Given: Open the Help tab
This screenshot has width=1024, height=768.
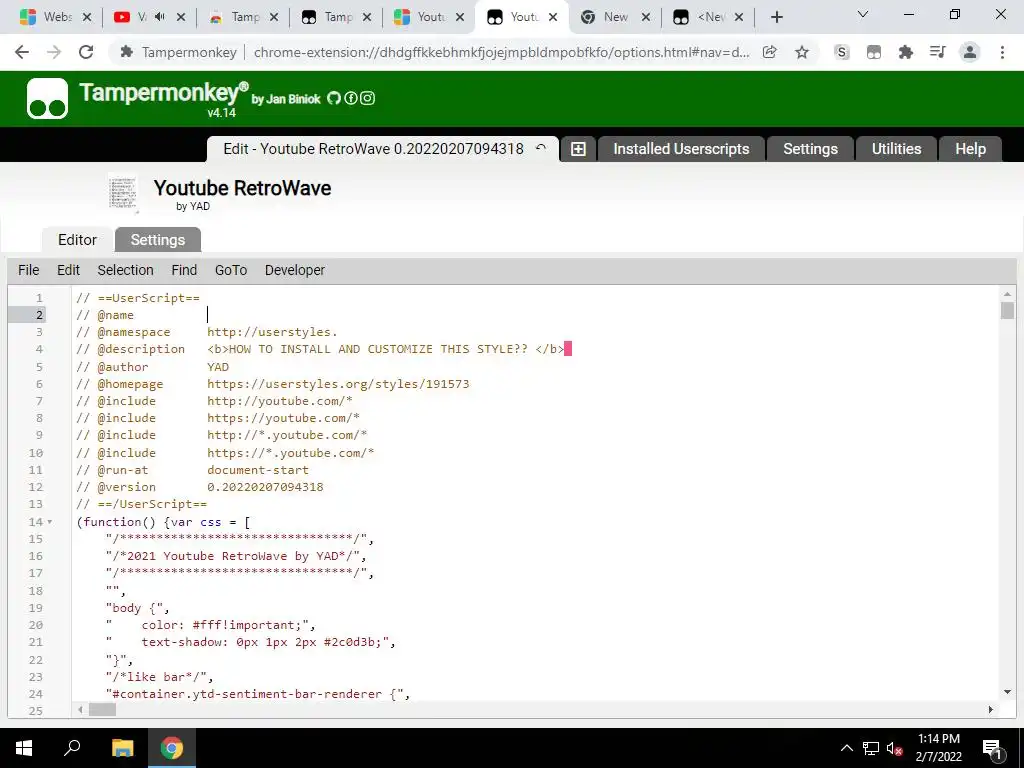Looking at the screenshot, I should [970, 149].
